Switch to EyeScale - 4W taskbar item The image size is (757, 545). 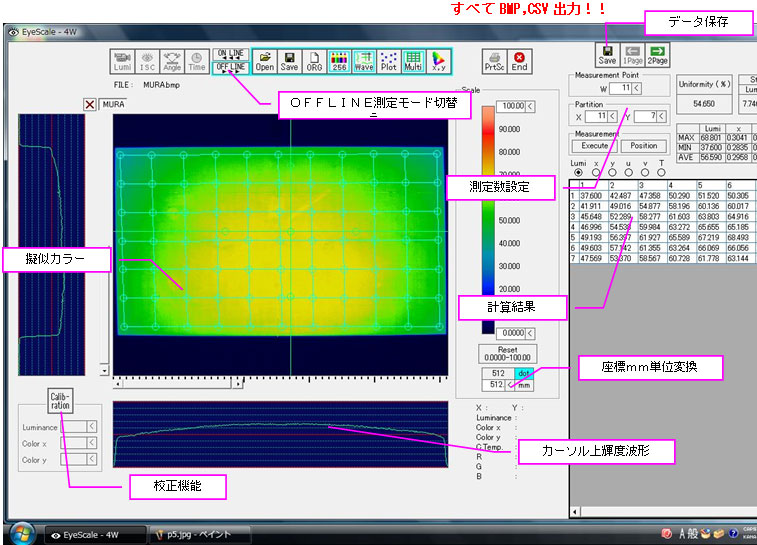click(95, 535)
